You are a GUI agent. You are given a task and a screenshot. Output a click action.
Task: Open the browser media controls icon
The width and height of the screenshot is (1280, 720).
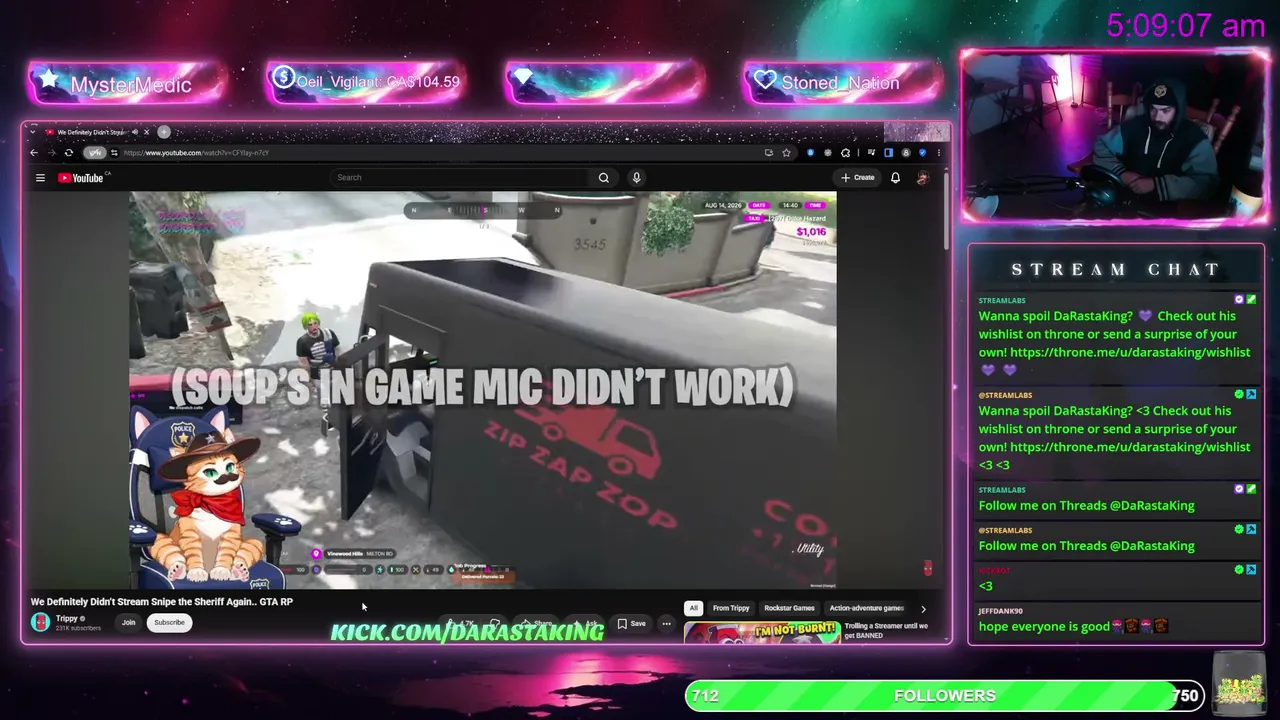tap(872, 153)
